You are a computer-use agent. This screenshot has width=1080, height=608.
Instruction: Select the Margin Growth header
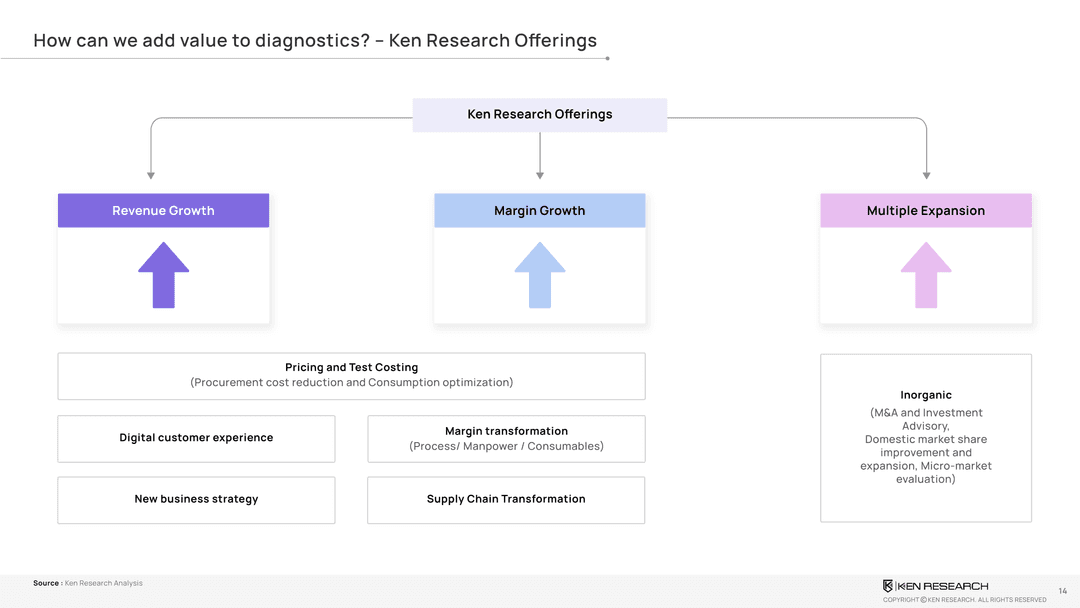539,211
